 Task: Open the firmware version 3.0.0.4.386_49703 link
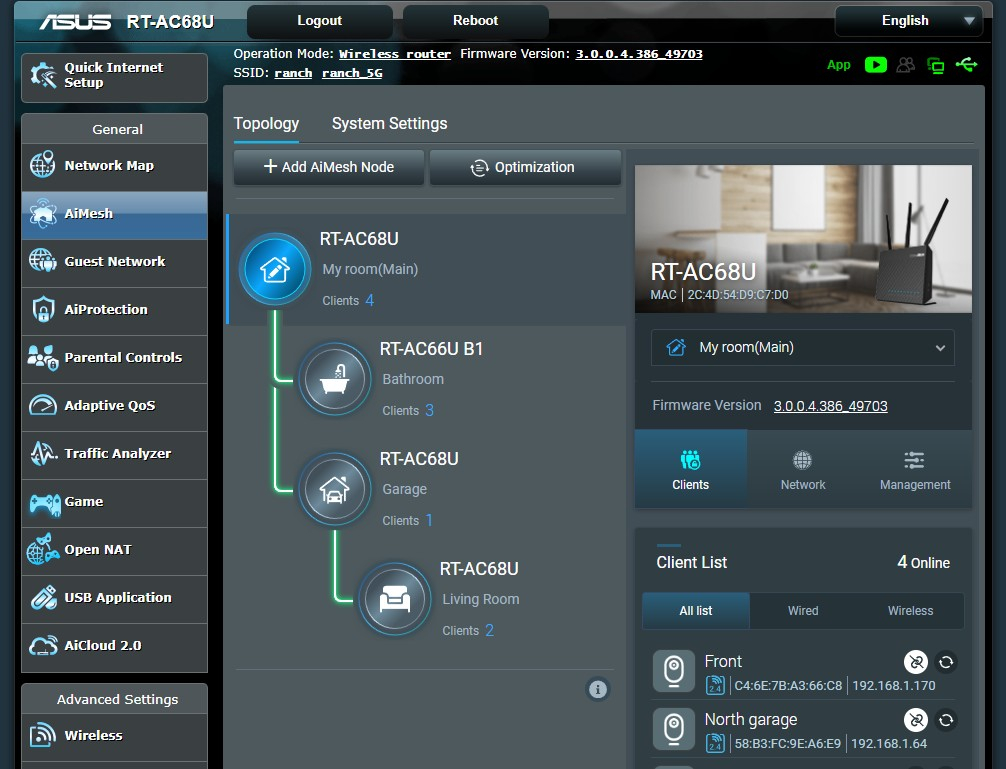(x=830, y=406)
